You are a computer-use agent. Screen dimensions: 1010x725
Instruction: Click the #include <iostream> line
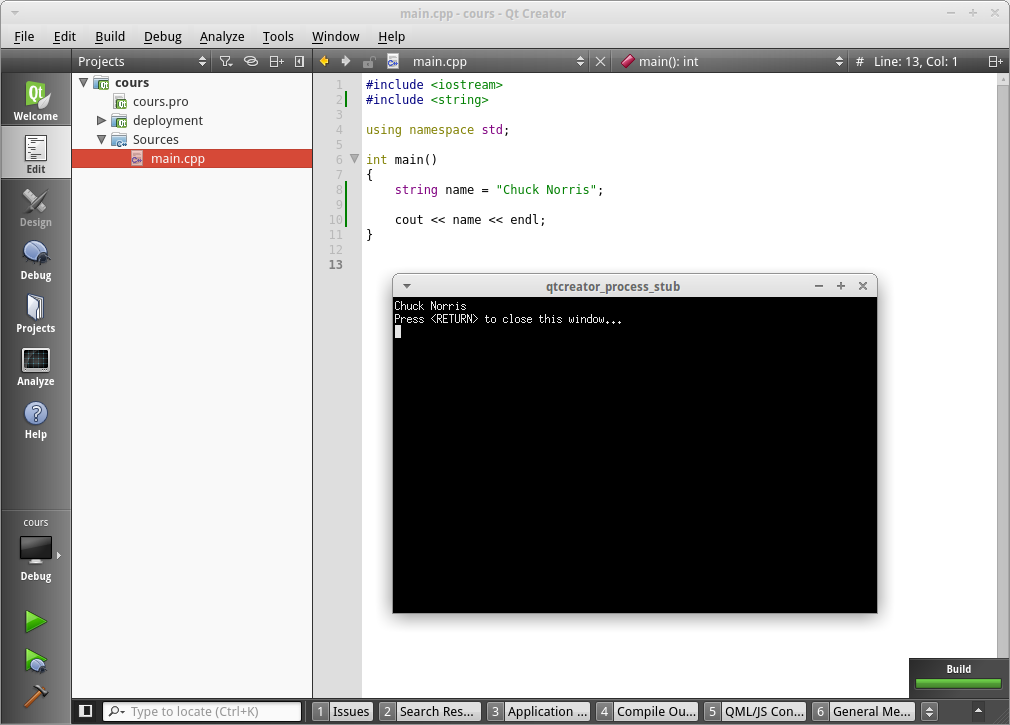(x=434, y=84)
